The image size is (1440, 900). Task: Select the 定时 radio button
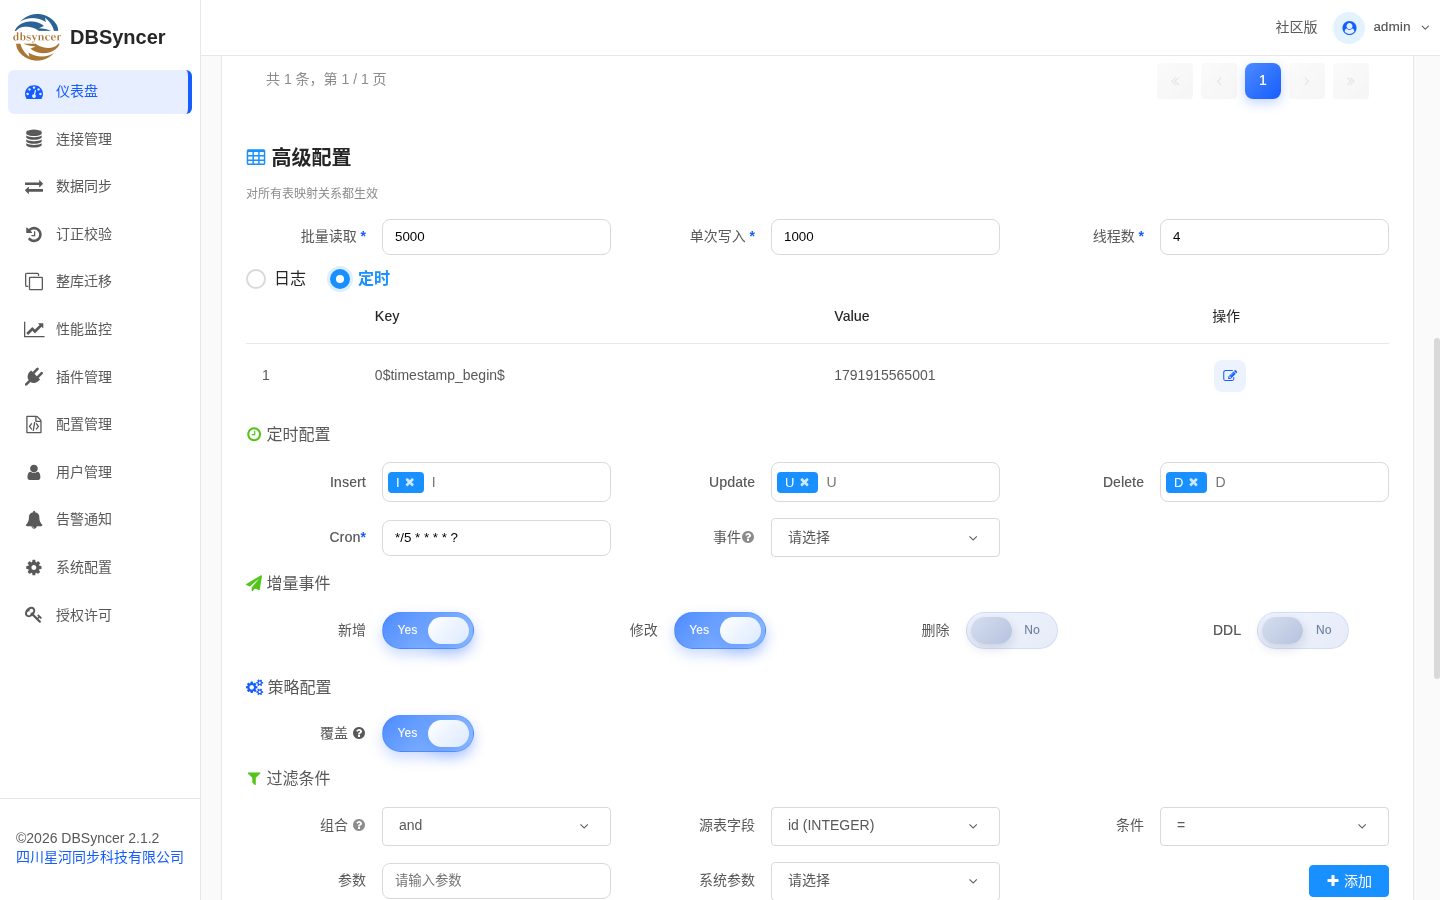340,279
